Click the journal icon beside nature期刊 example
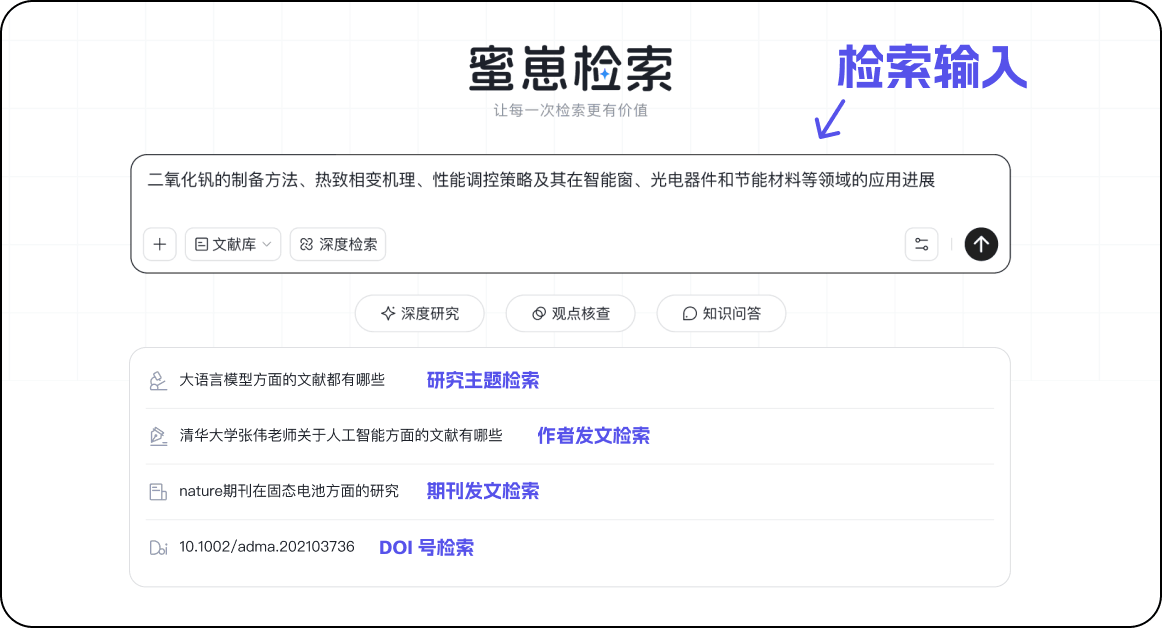The image size is (1162, 628). [x=158, y=492]
